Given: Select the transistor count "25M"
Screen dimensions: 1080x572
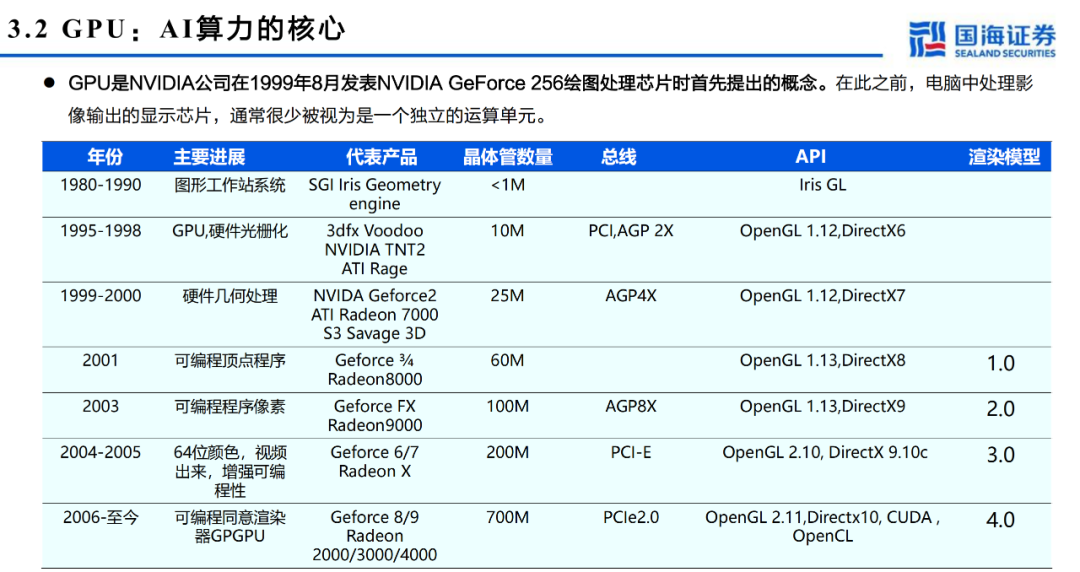Looking at the screenshot, I should click(508, 296).
